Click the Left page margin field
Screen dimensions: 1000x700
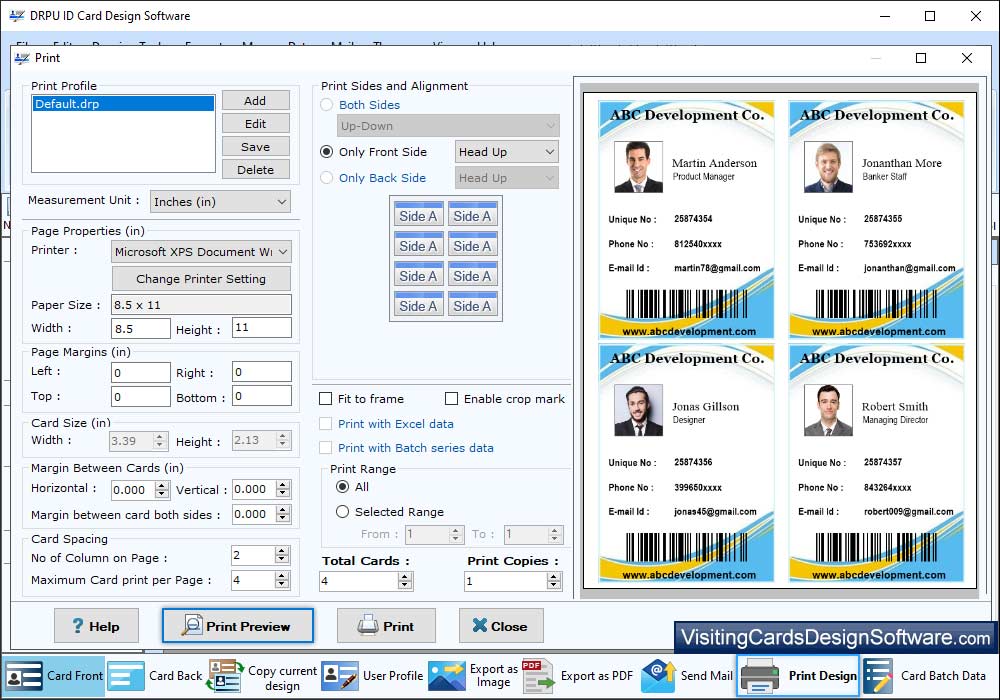point(140,372)
